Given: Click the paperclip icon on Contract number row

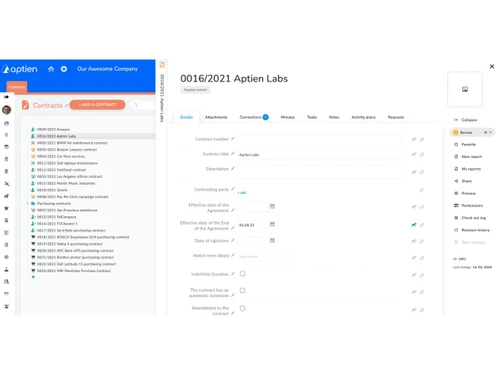Looking at the screenshot, I should (422, 140).
